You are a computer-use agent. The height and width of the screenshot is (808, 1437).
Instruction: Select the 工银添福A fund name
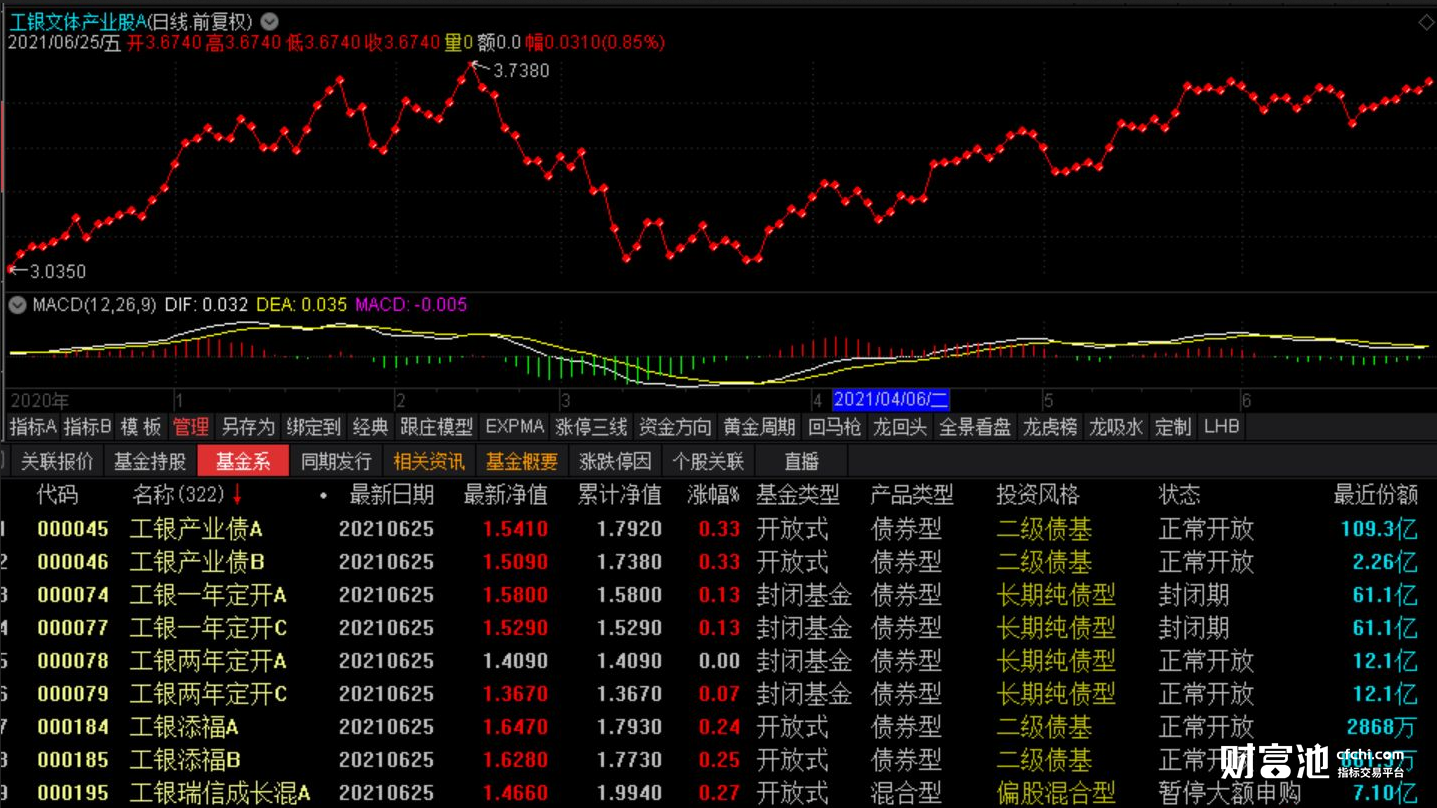(x=184, y=727)
